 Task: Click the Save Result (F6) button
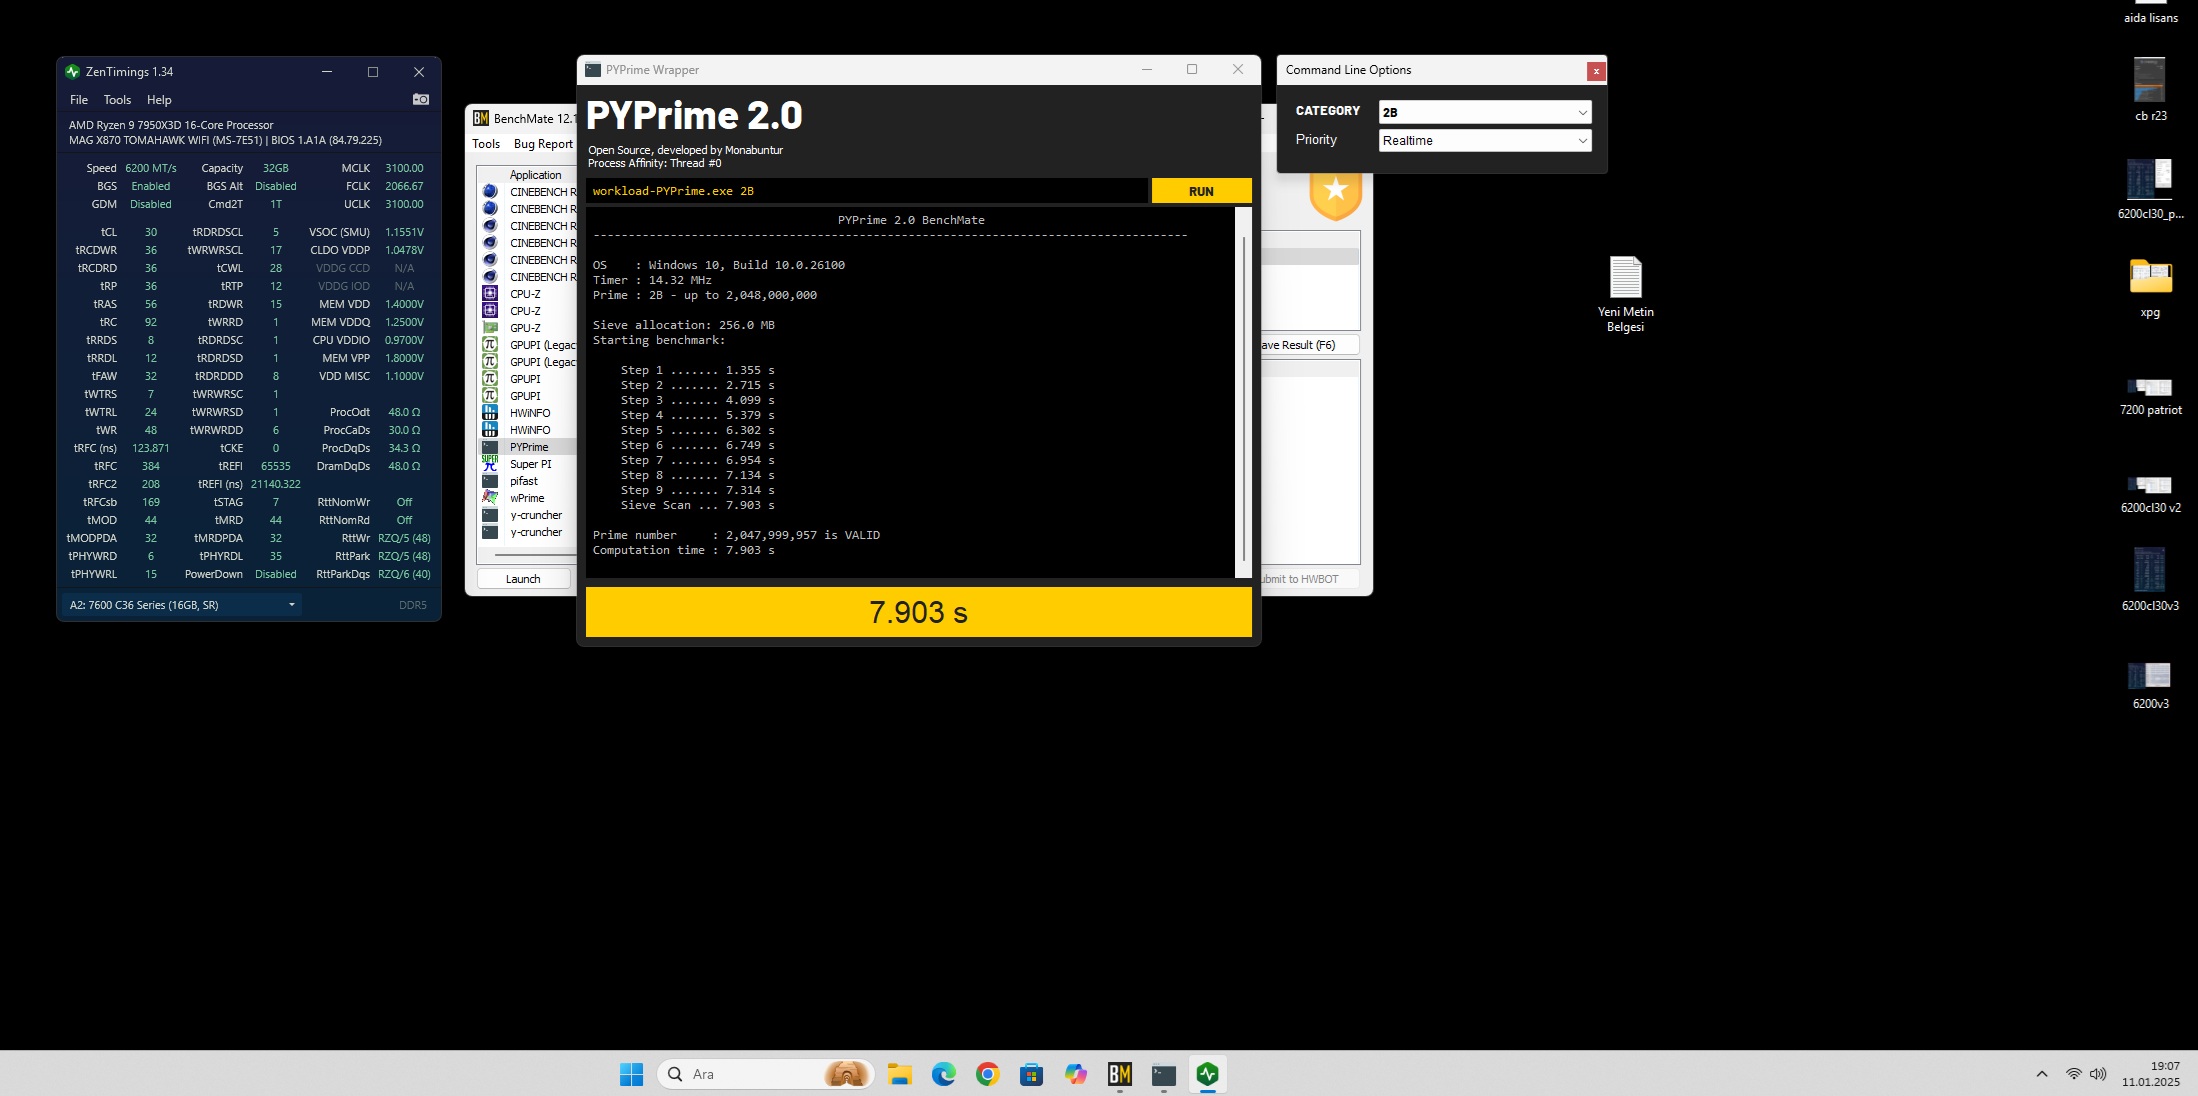coord(1308,345)
